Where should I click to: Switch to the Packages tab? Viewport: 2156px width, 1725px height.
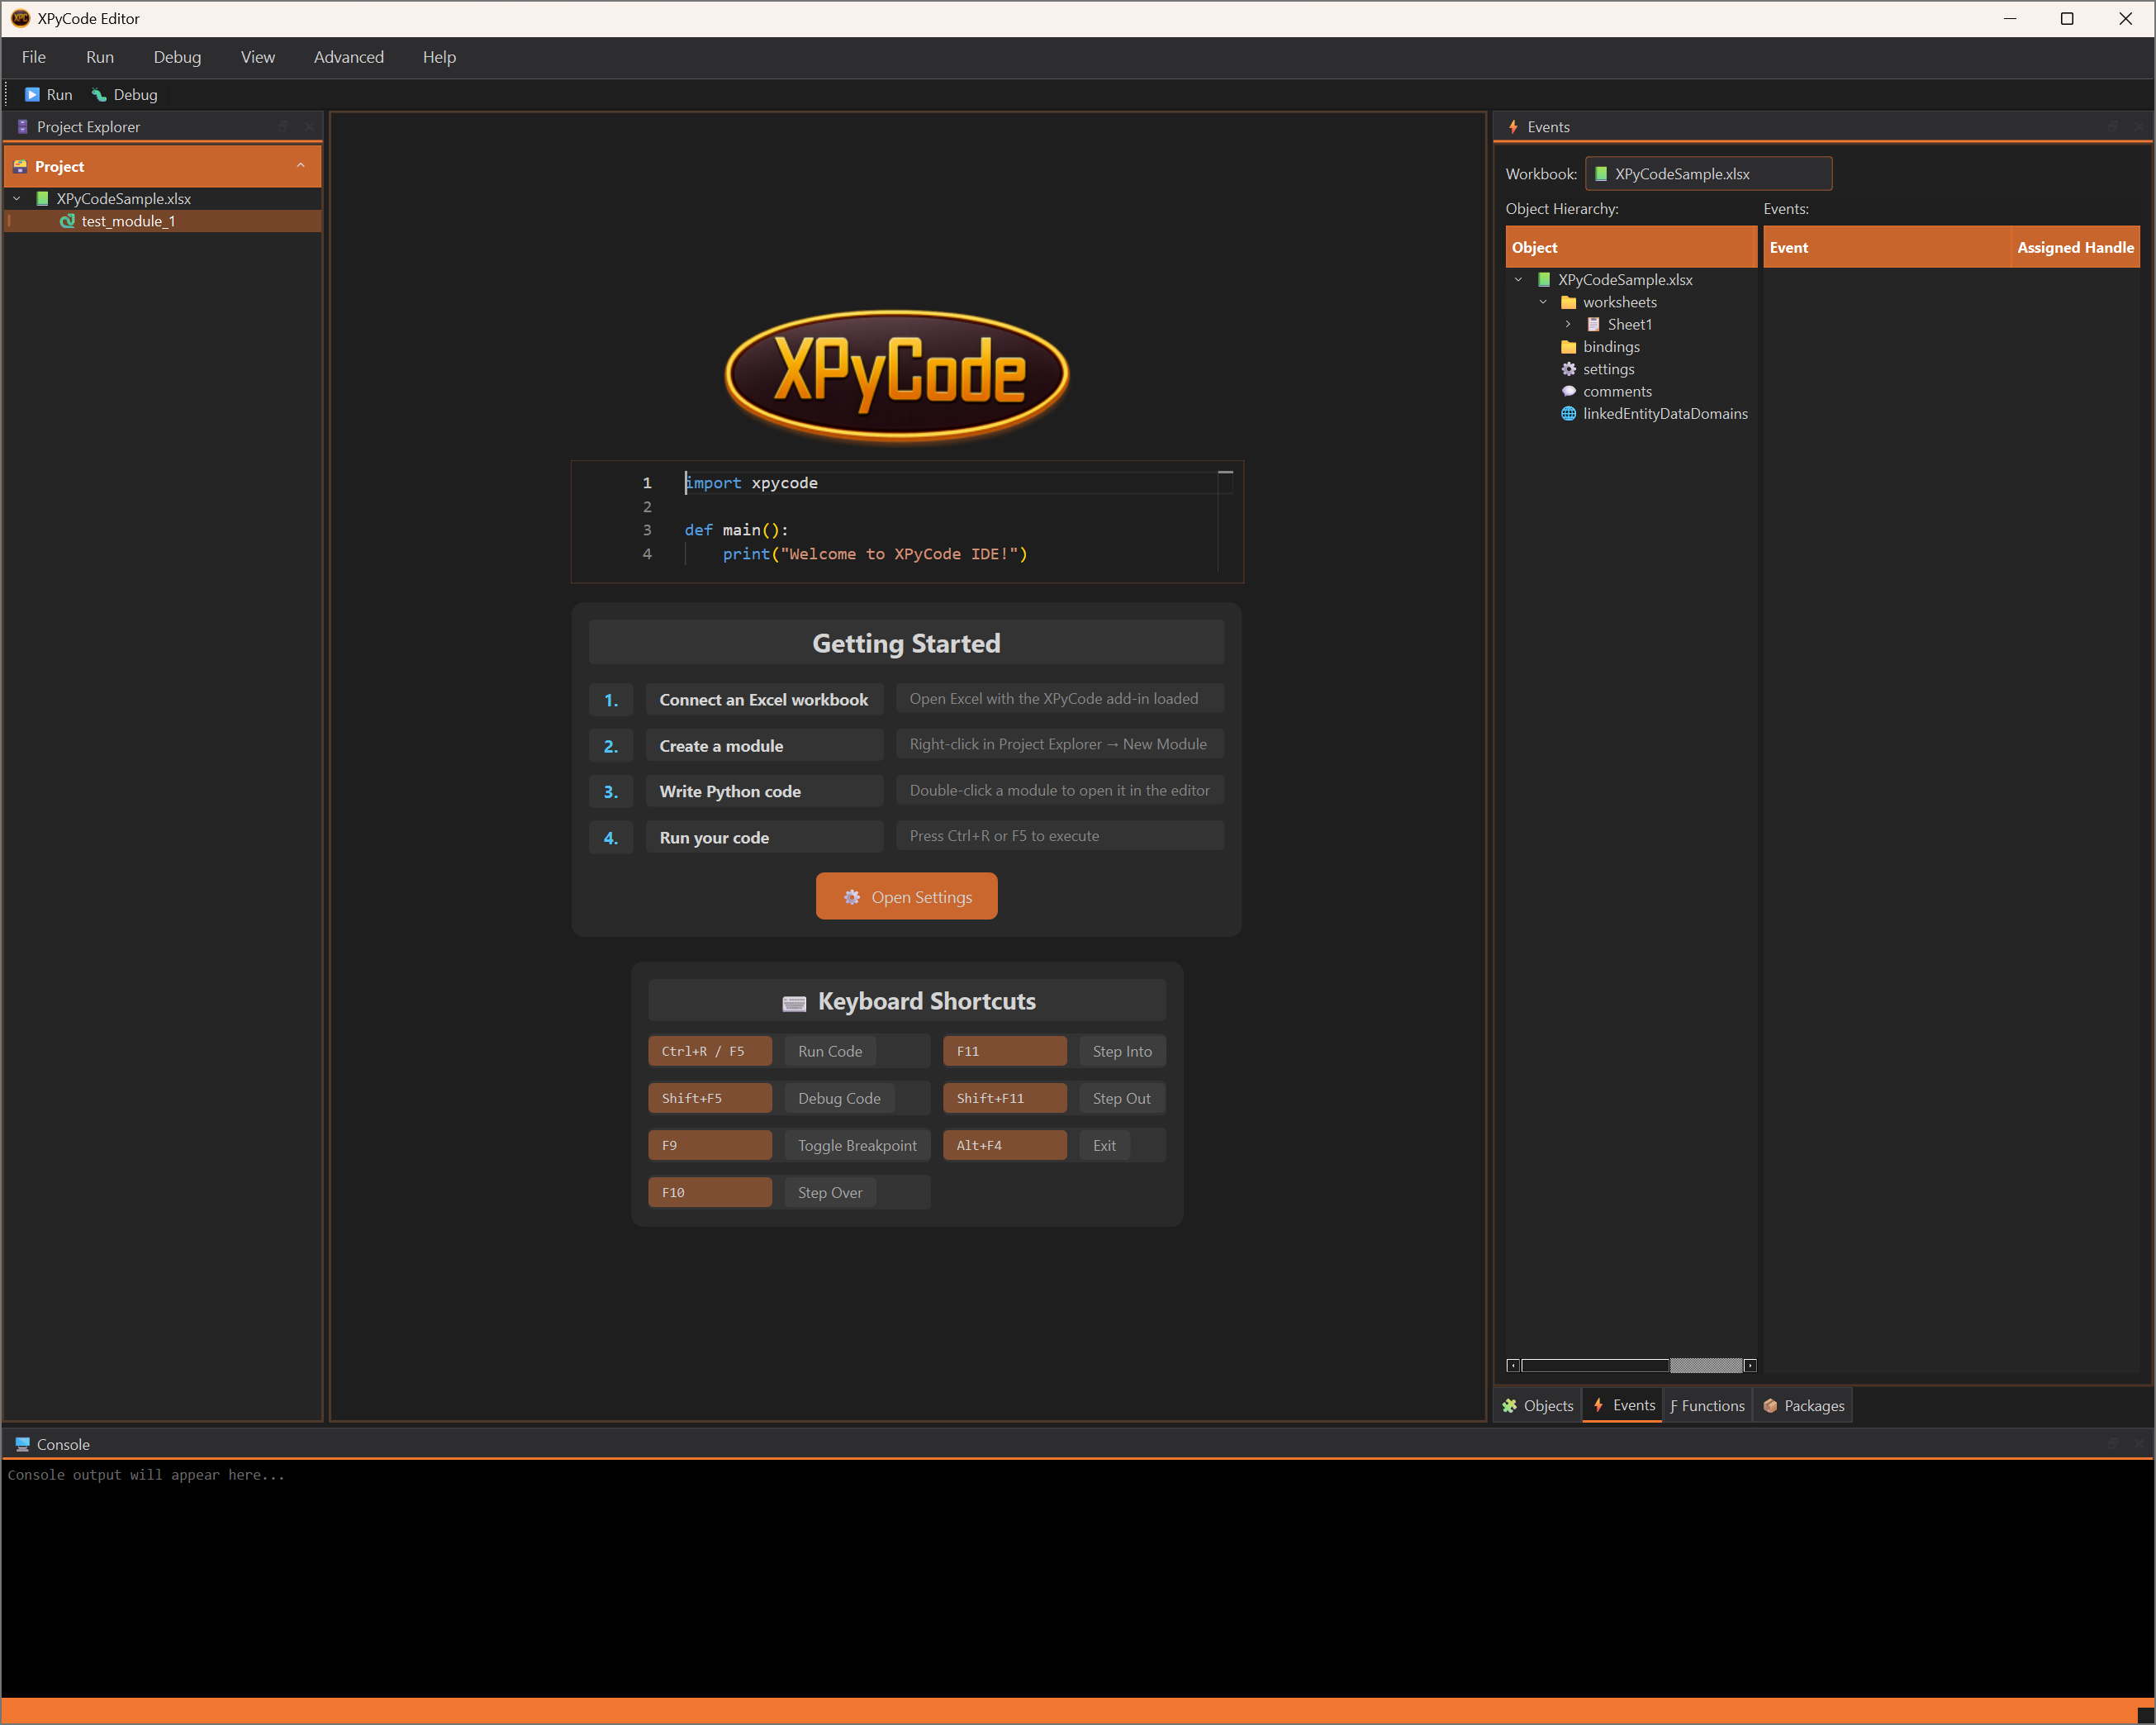pyautogui.click(x=1804, y=1405)
